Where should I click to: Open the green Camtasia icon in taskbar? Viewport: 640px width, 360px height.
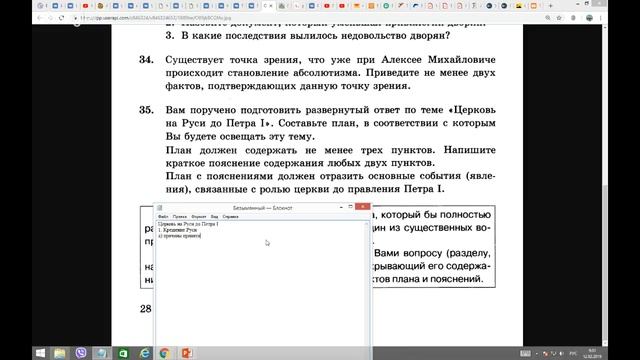tap(123, 353)
